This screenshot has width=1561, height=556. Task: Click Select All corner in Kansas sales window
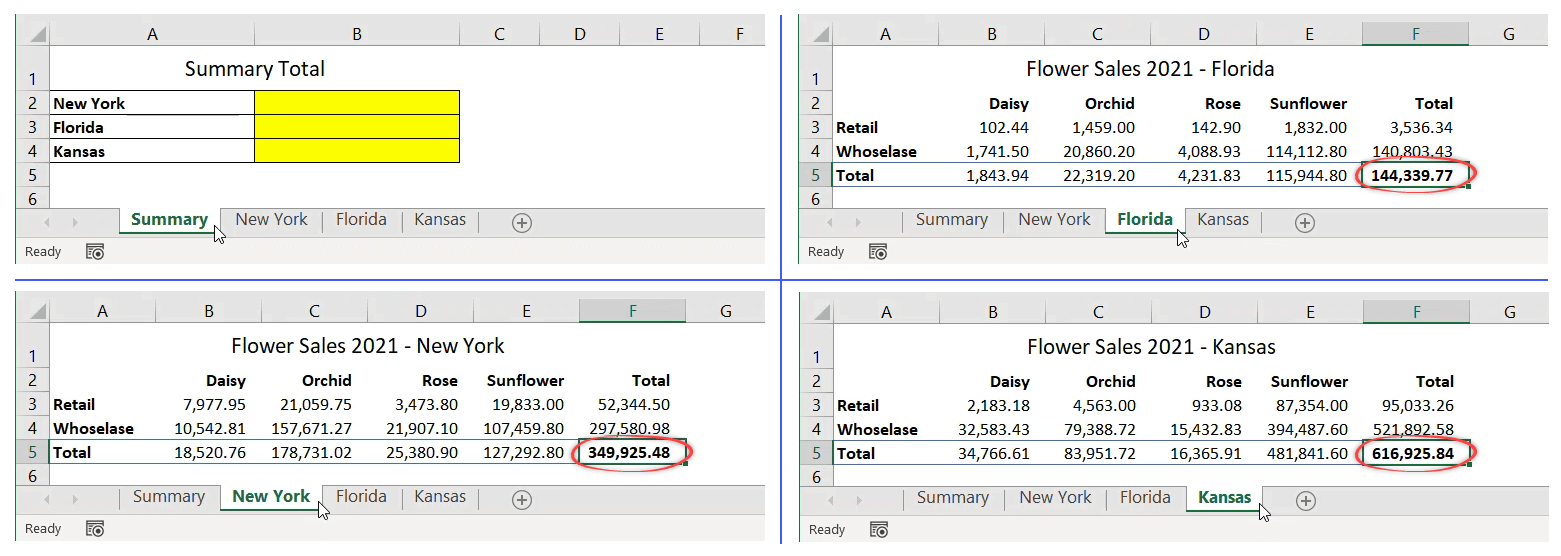point(817,313)
